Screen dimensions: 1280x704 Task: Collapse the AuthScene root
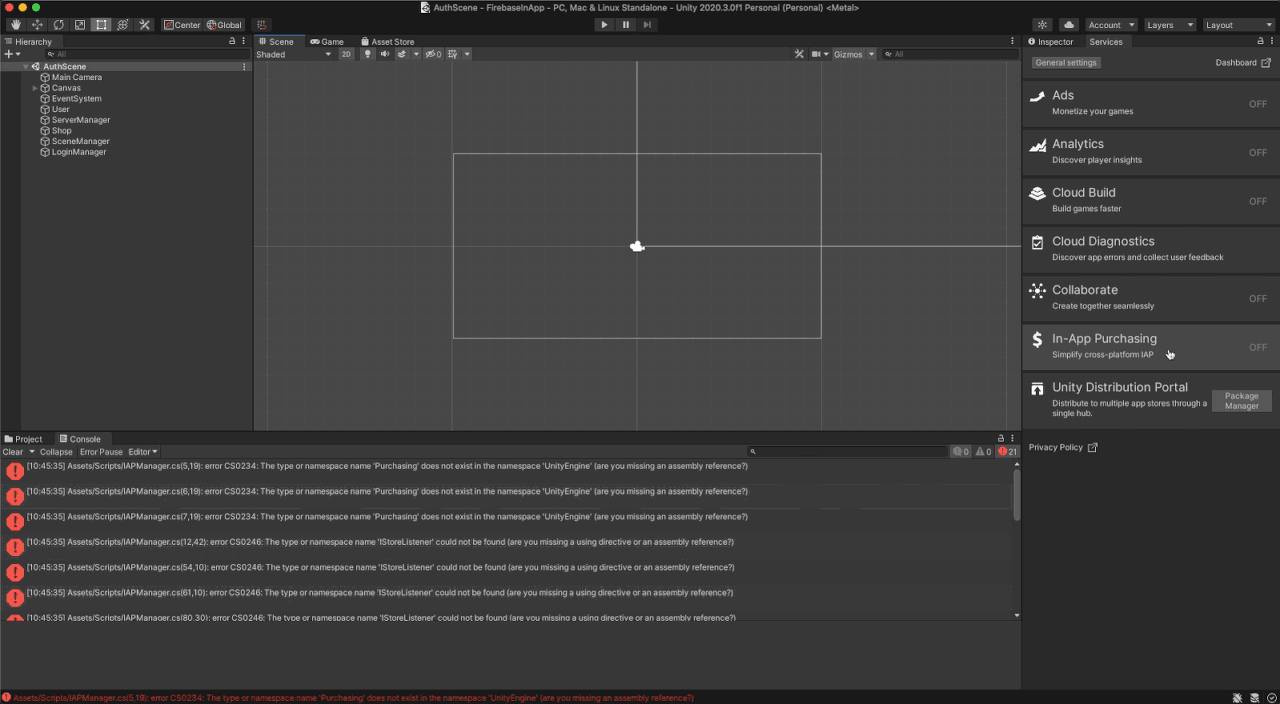click(26, 67)
